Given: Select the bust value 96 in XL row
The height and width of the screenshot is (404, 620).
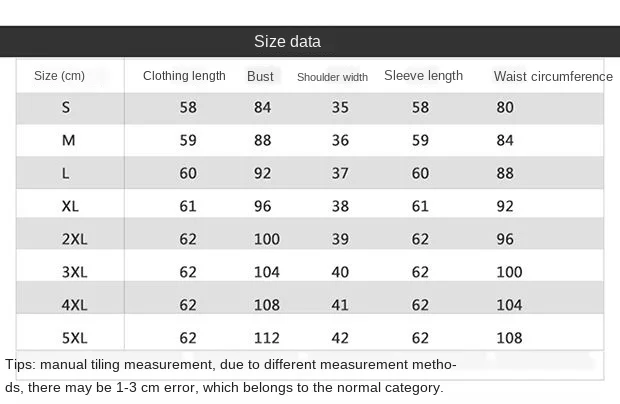Looking at the screenshot, I should pyautogui.click(x=263, y=206).
